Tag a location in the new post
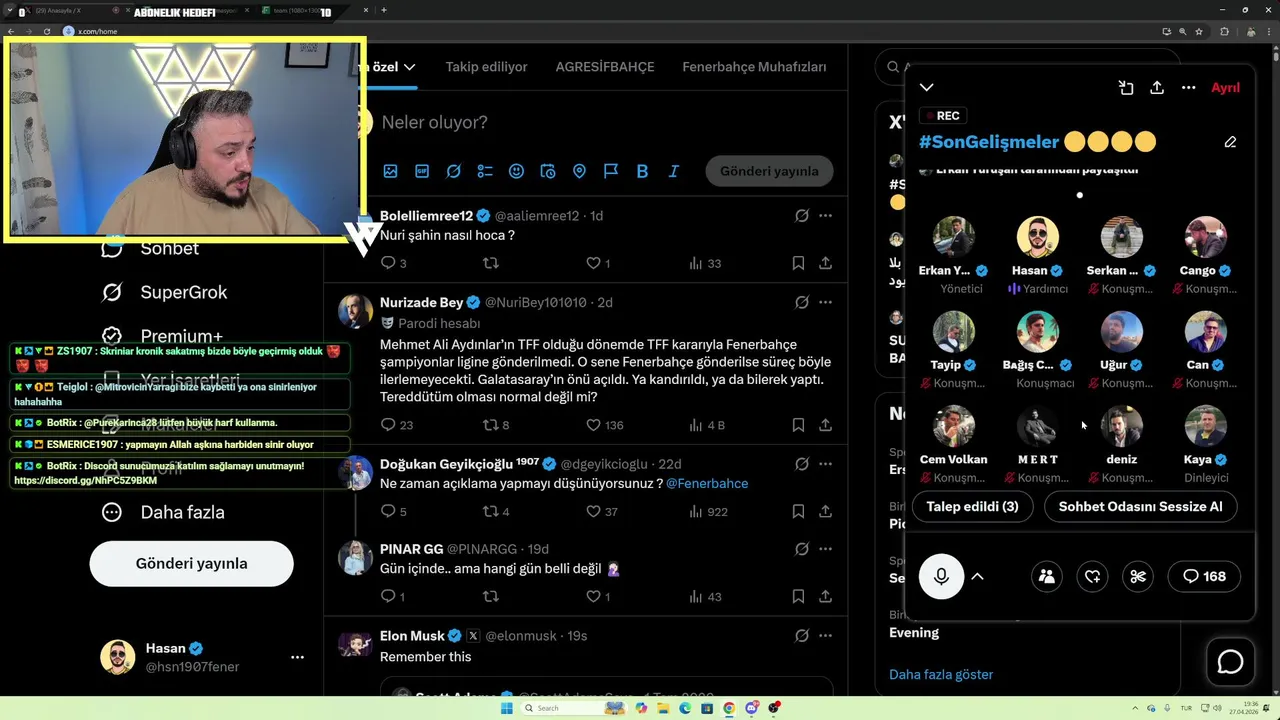1280x720 pixels. [579, 171]
